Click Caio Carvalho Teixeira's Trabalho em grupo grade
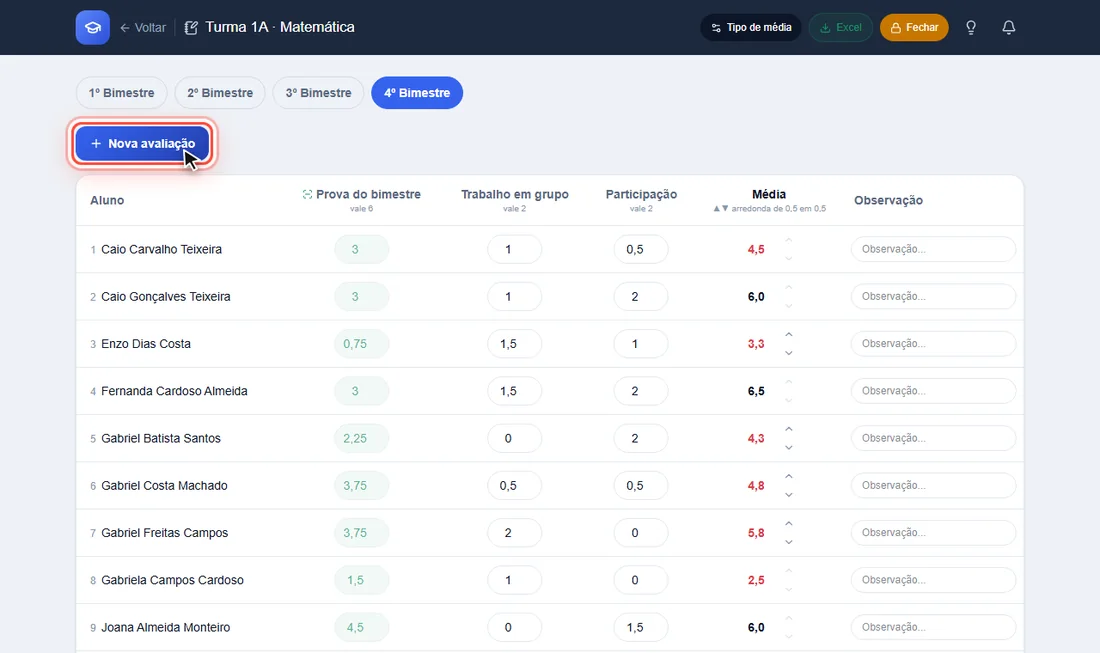Viewport: 1100px width, 653px height. pos(514,249)
